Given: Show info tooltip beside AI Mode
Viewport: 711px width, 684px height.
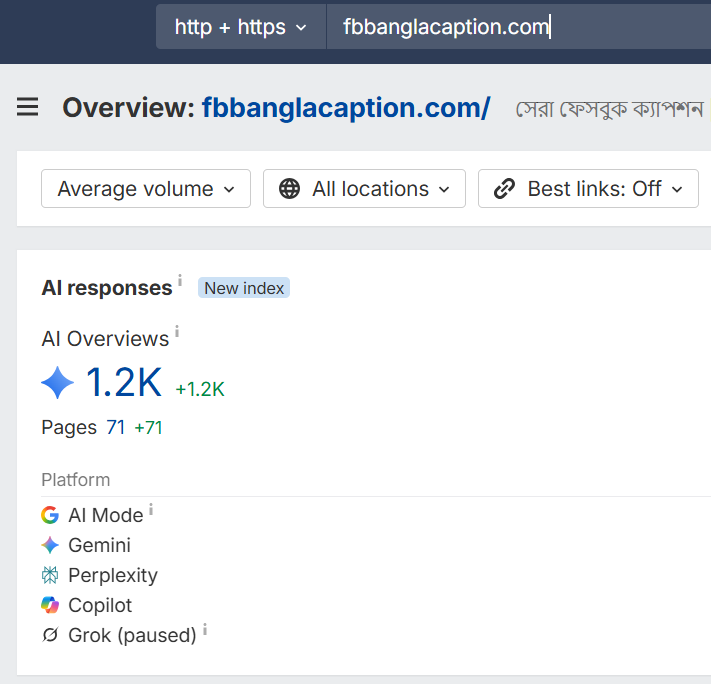Looking at the screenshot, I should pos(151,510).
